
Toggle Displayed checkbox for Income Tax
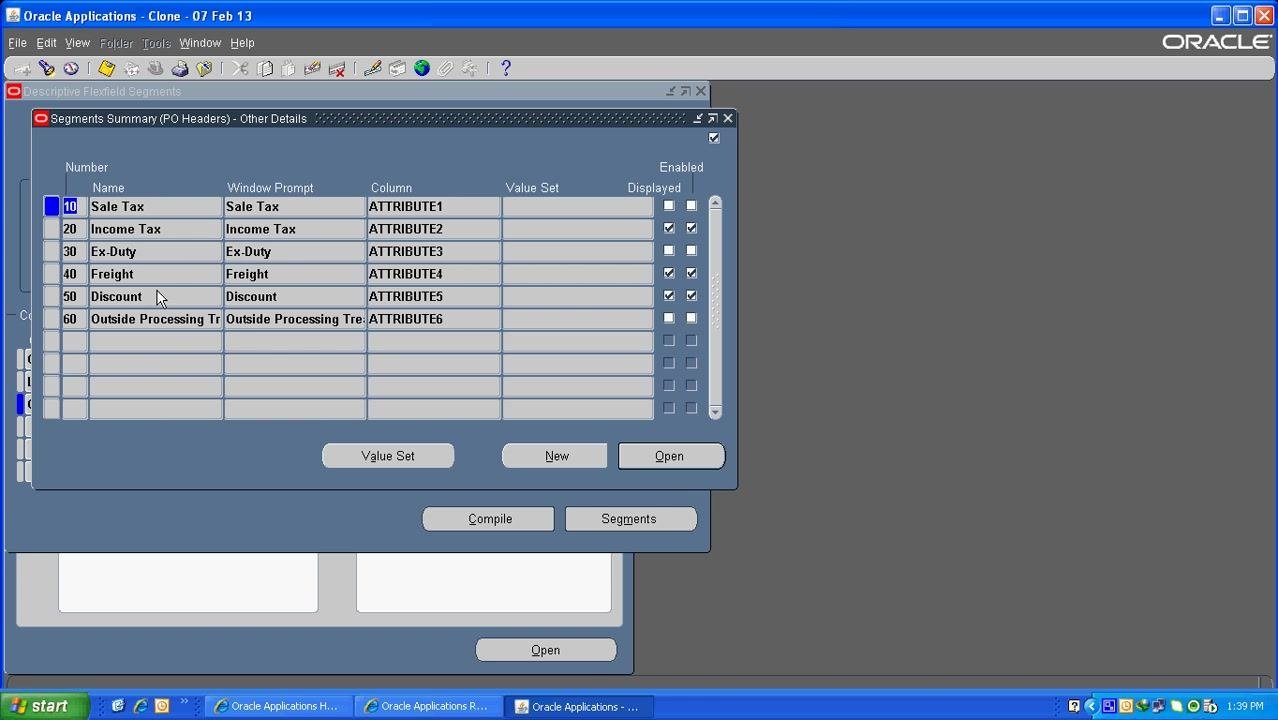coord(669,228)
